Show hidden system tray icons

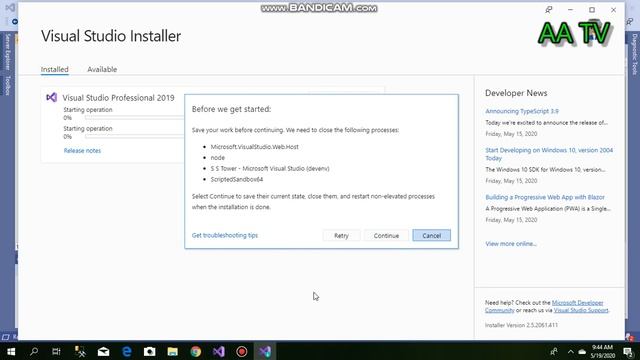570,351
